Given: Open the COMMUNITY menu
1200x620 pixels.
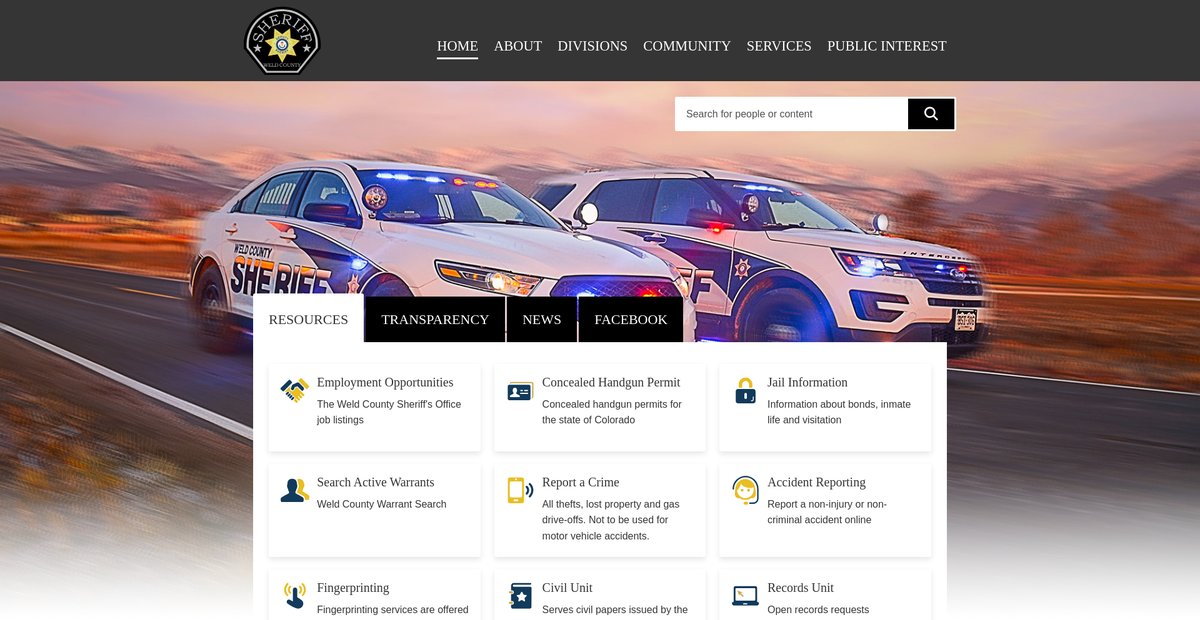Looking at the screenshot, I should [x=687, y=46].
